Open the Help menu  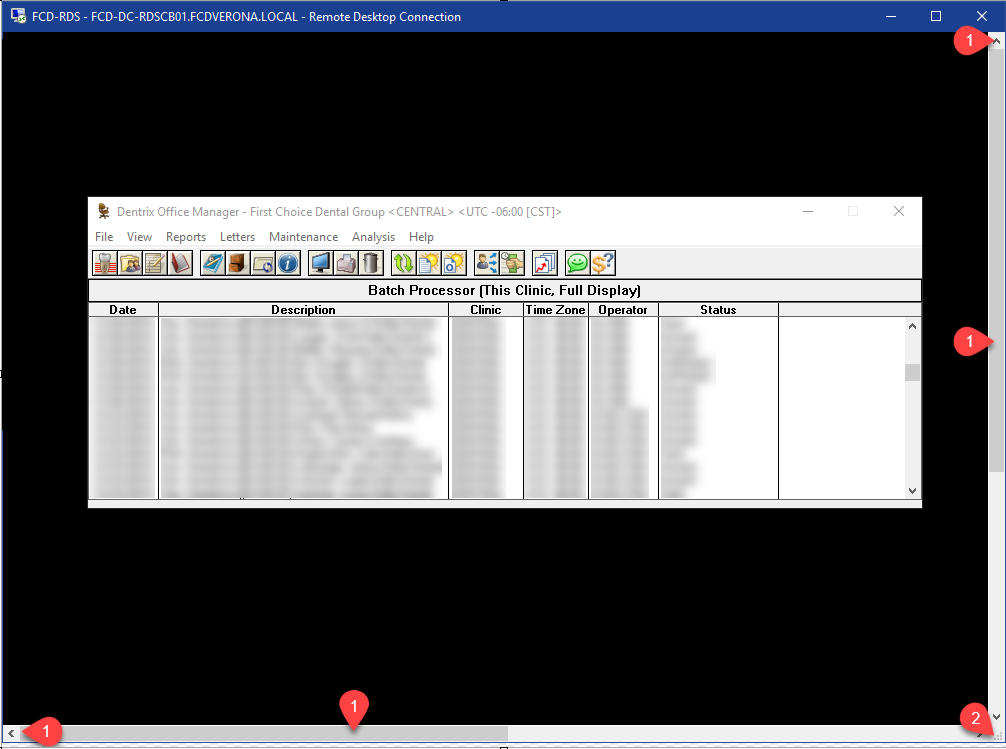point(422,237)
